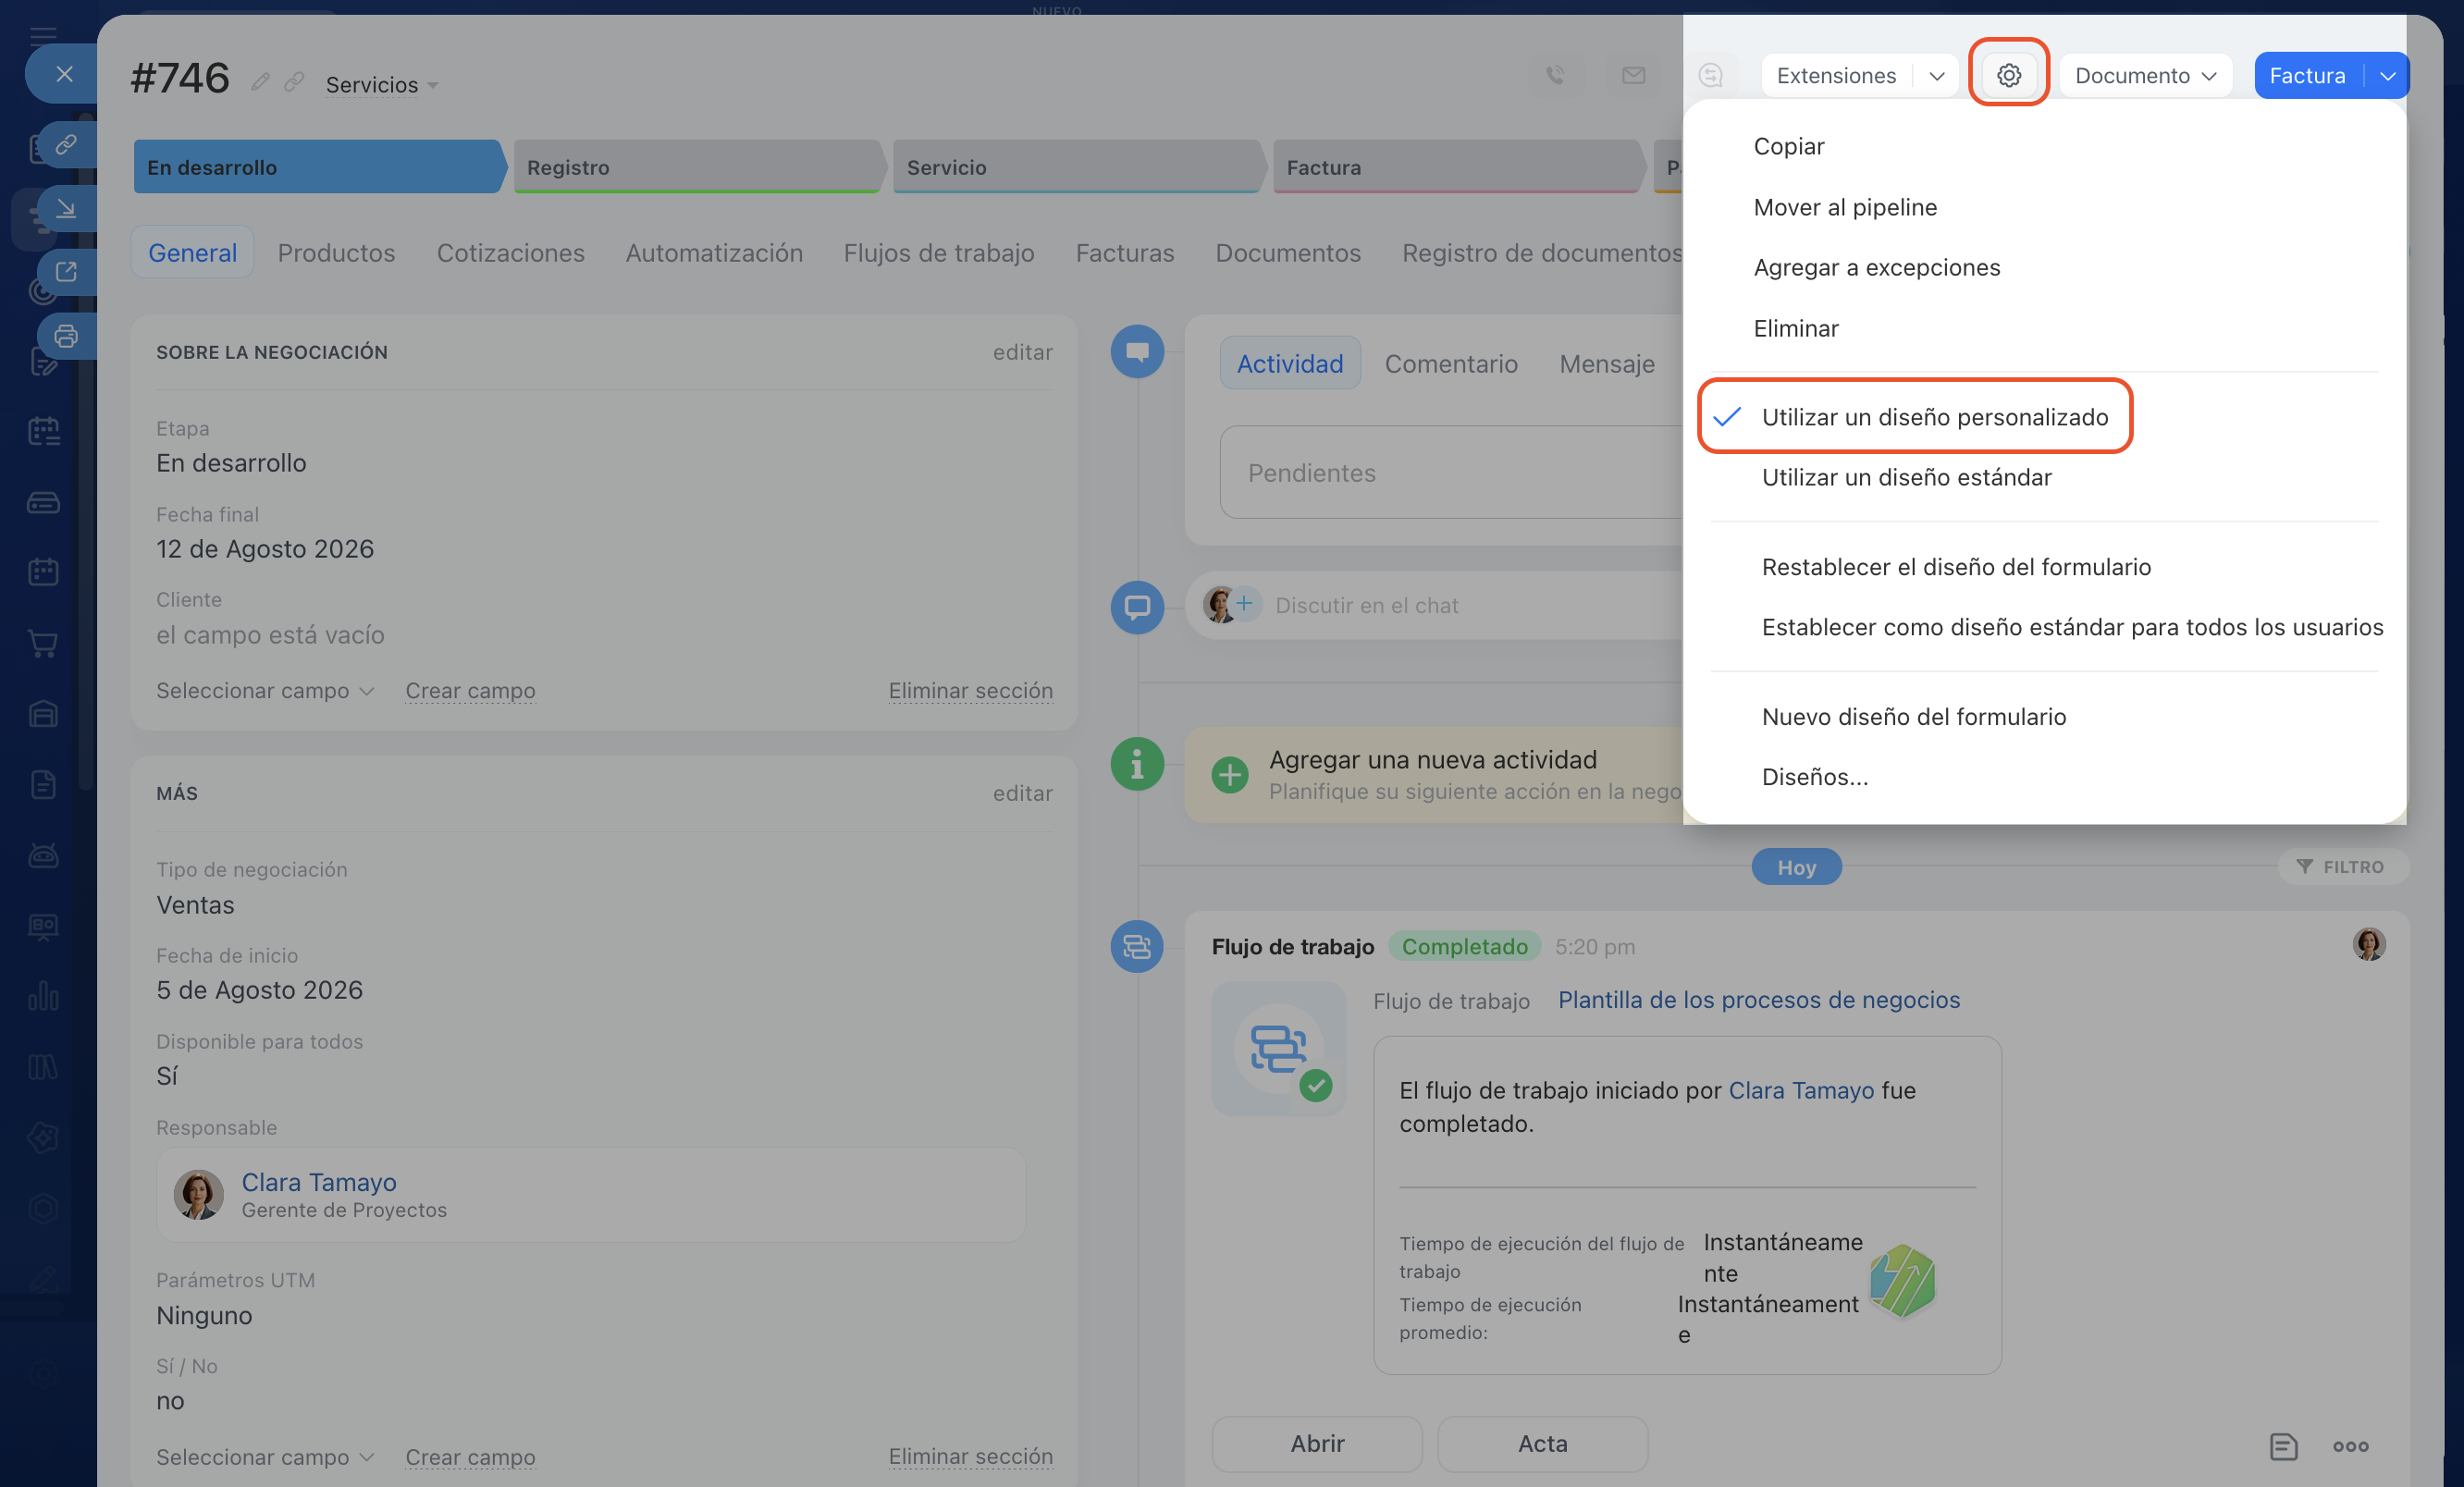Click the 'Discutir en el chat' field

coord(1366,605)
